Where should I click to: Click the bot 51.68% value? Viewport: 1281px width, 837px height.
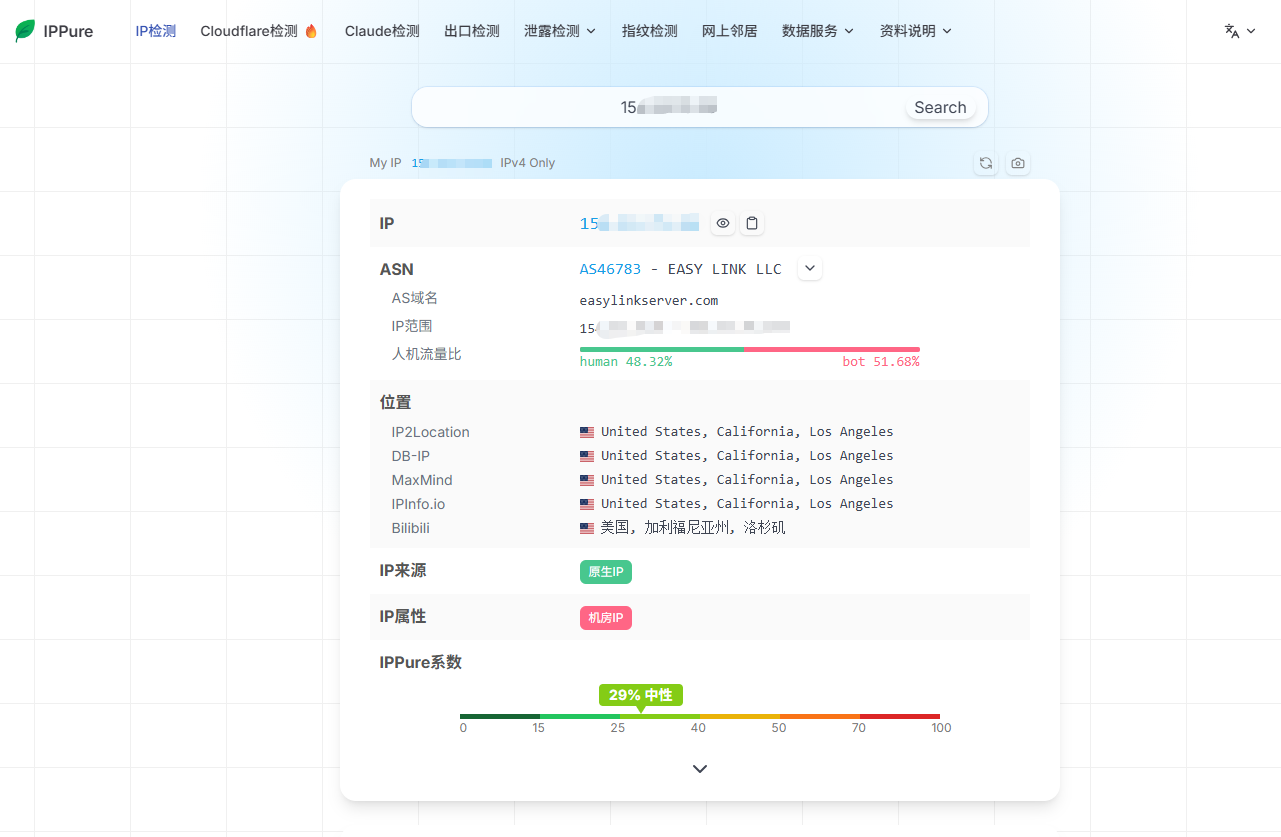pos(881,362)
